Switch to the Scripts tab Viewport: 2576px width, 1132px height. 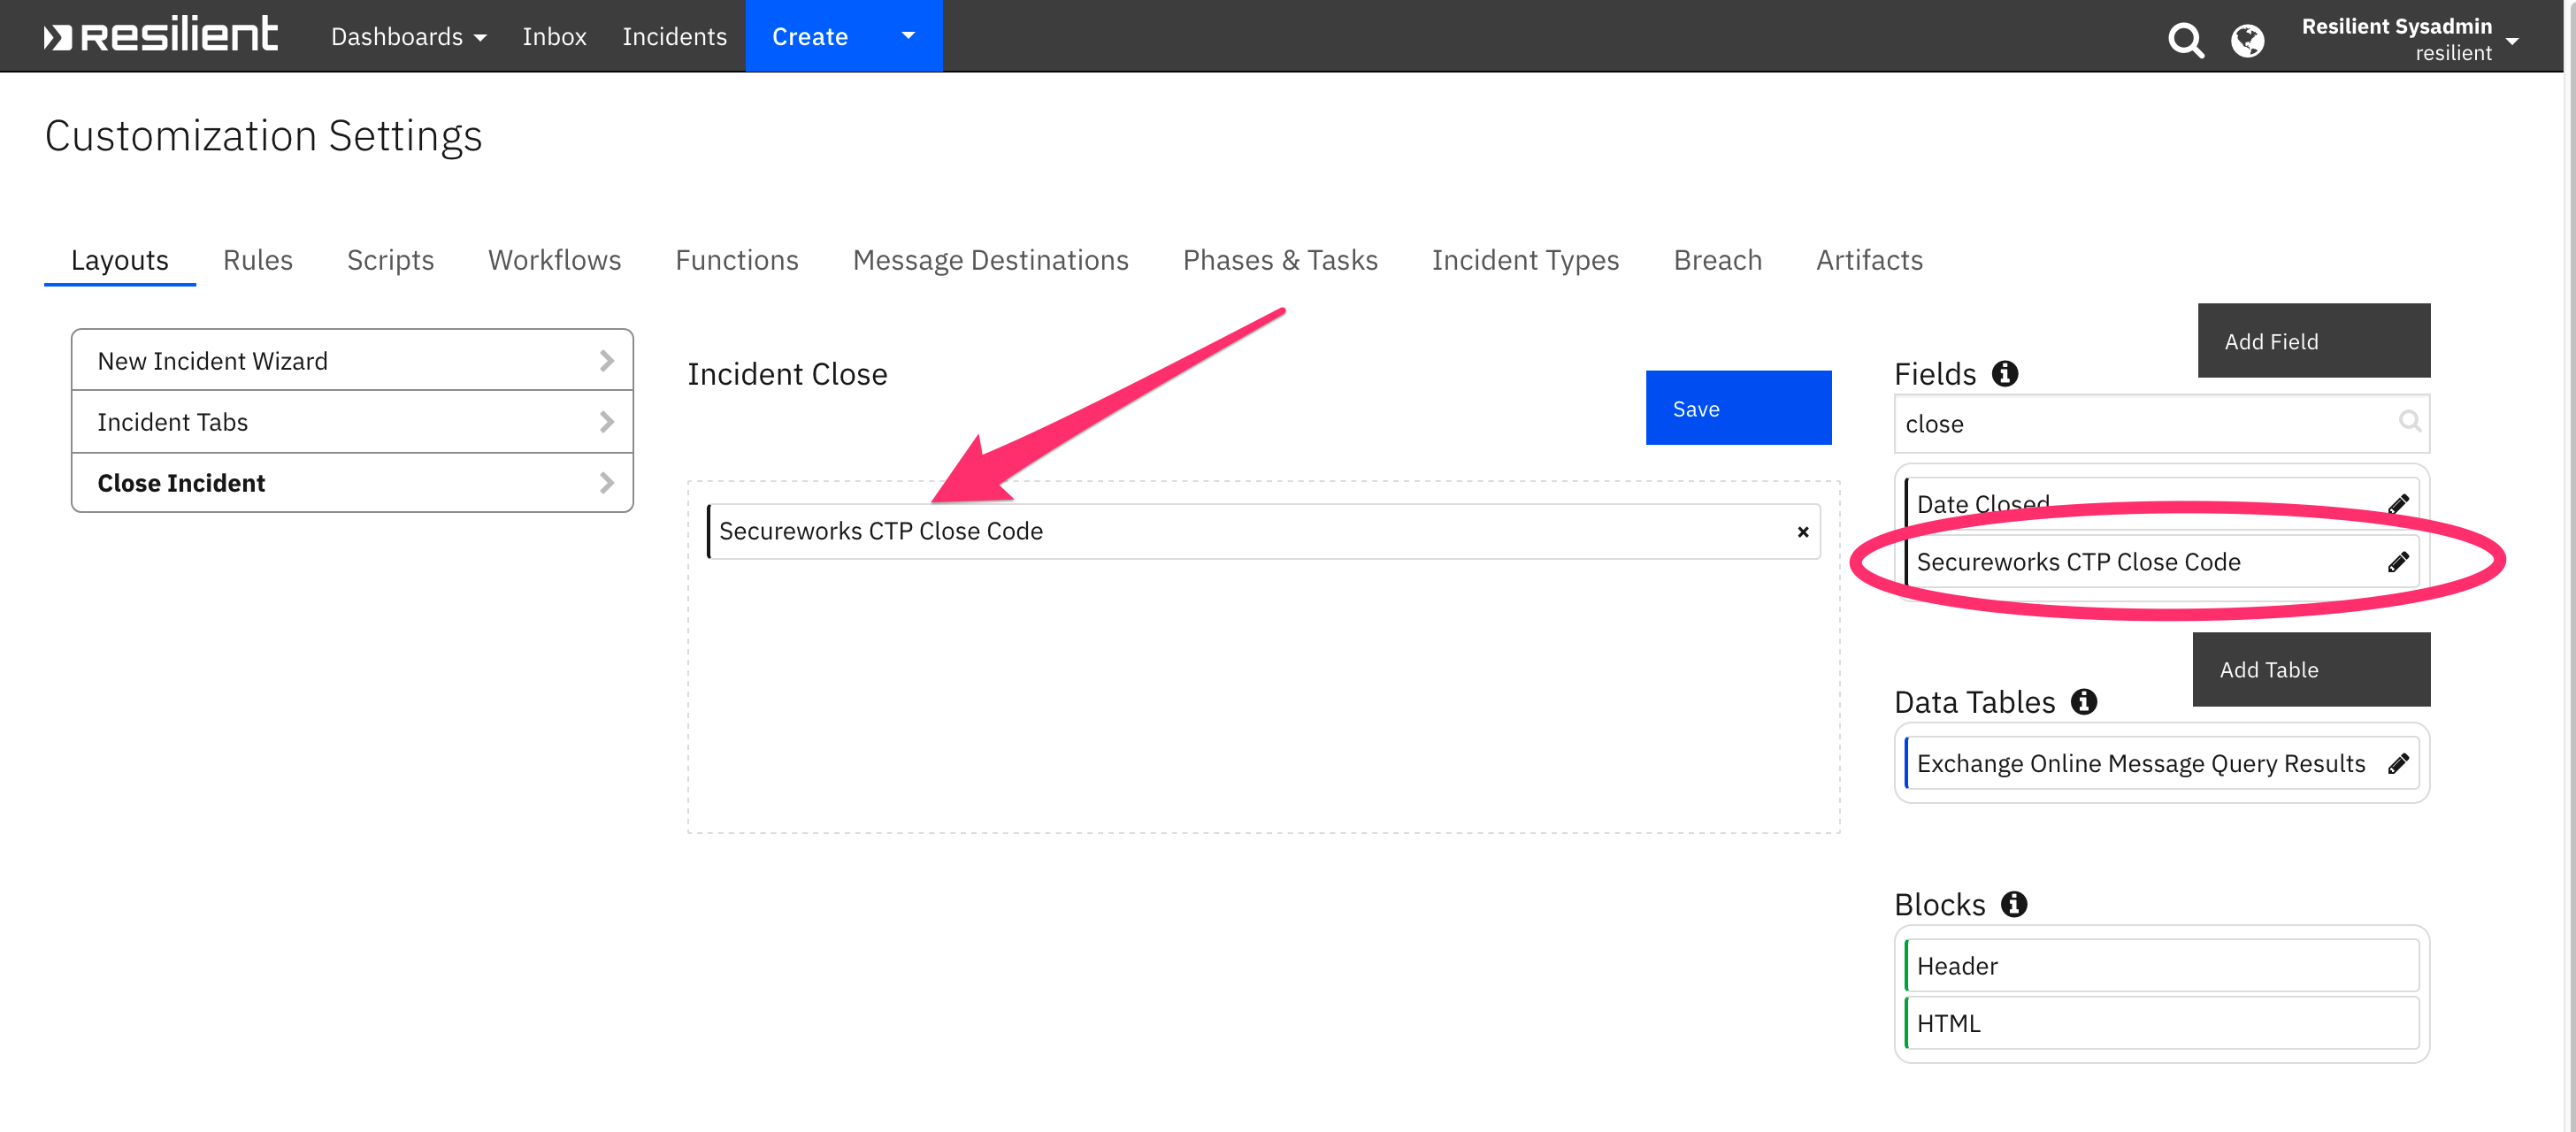click(391, 260)
